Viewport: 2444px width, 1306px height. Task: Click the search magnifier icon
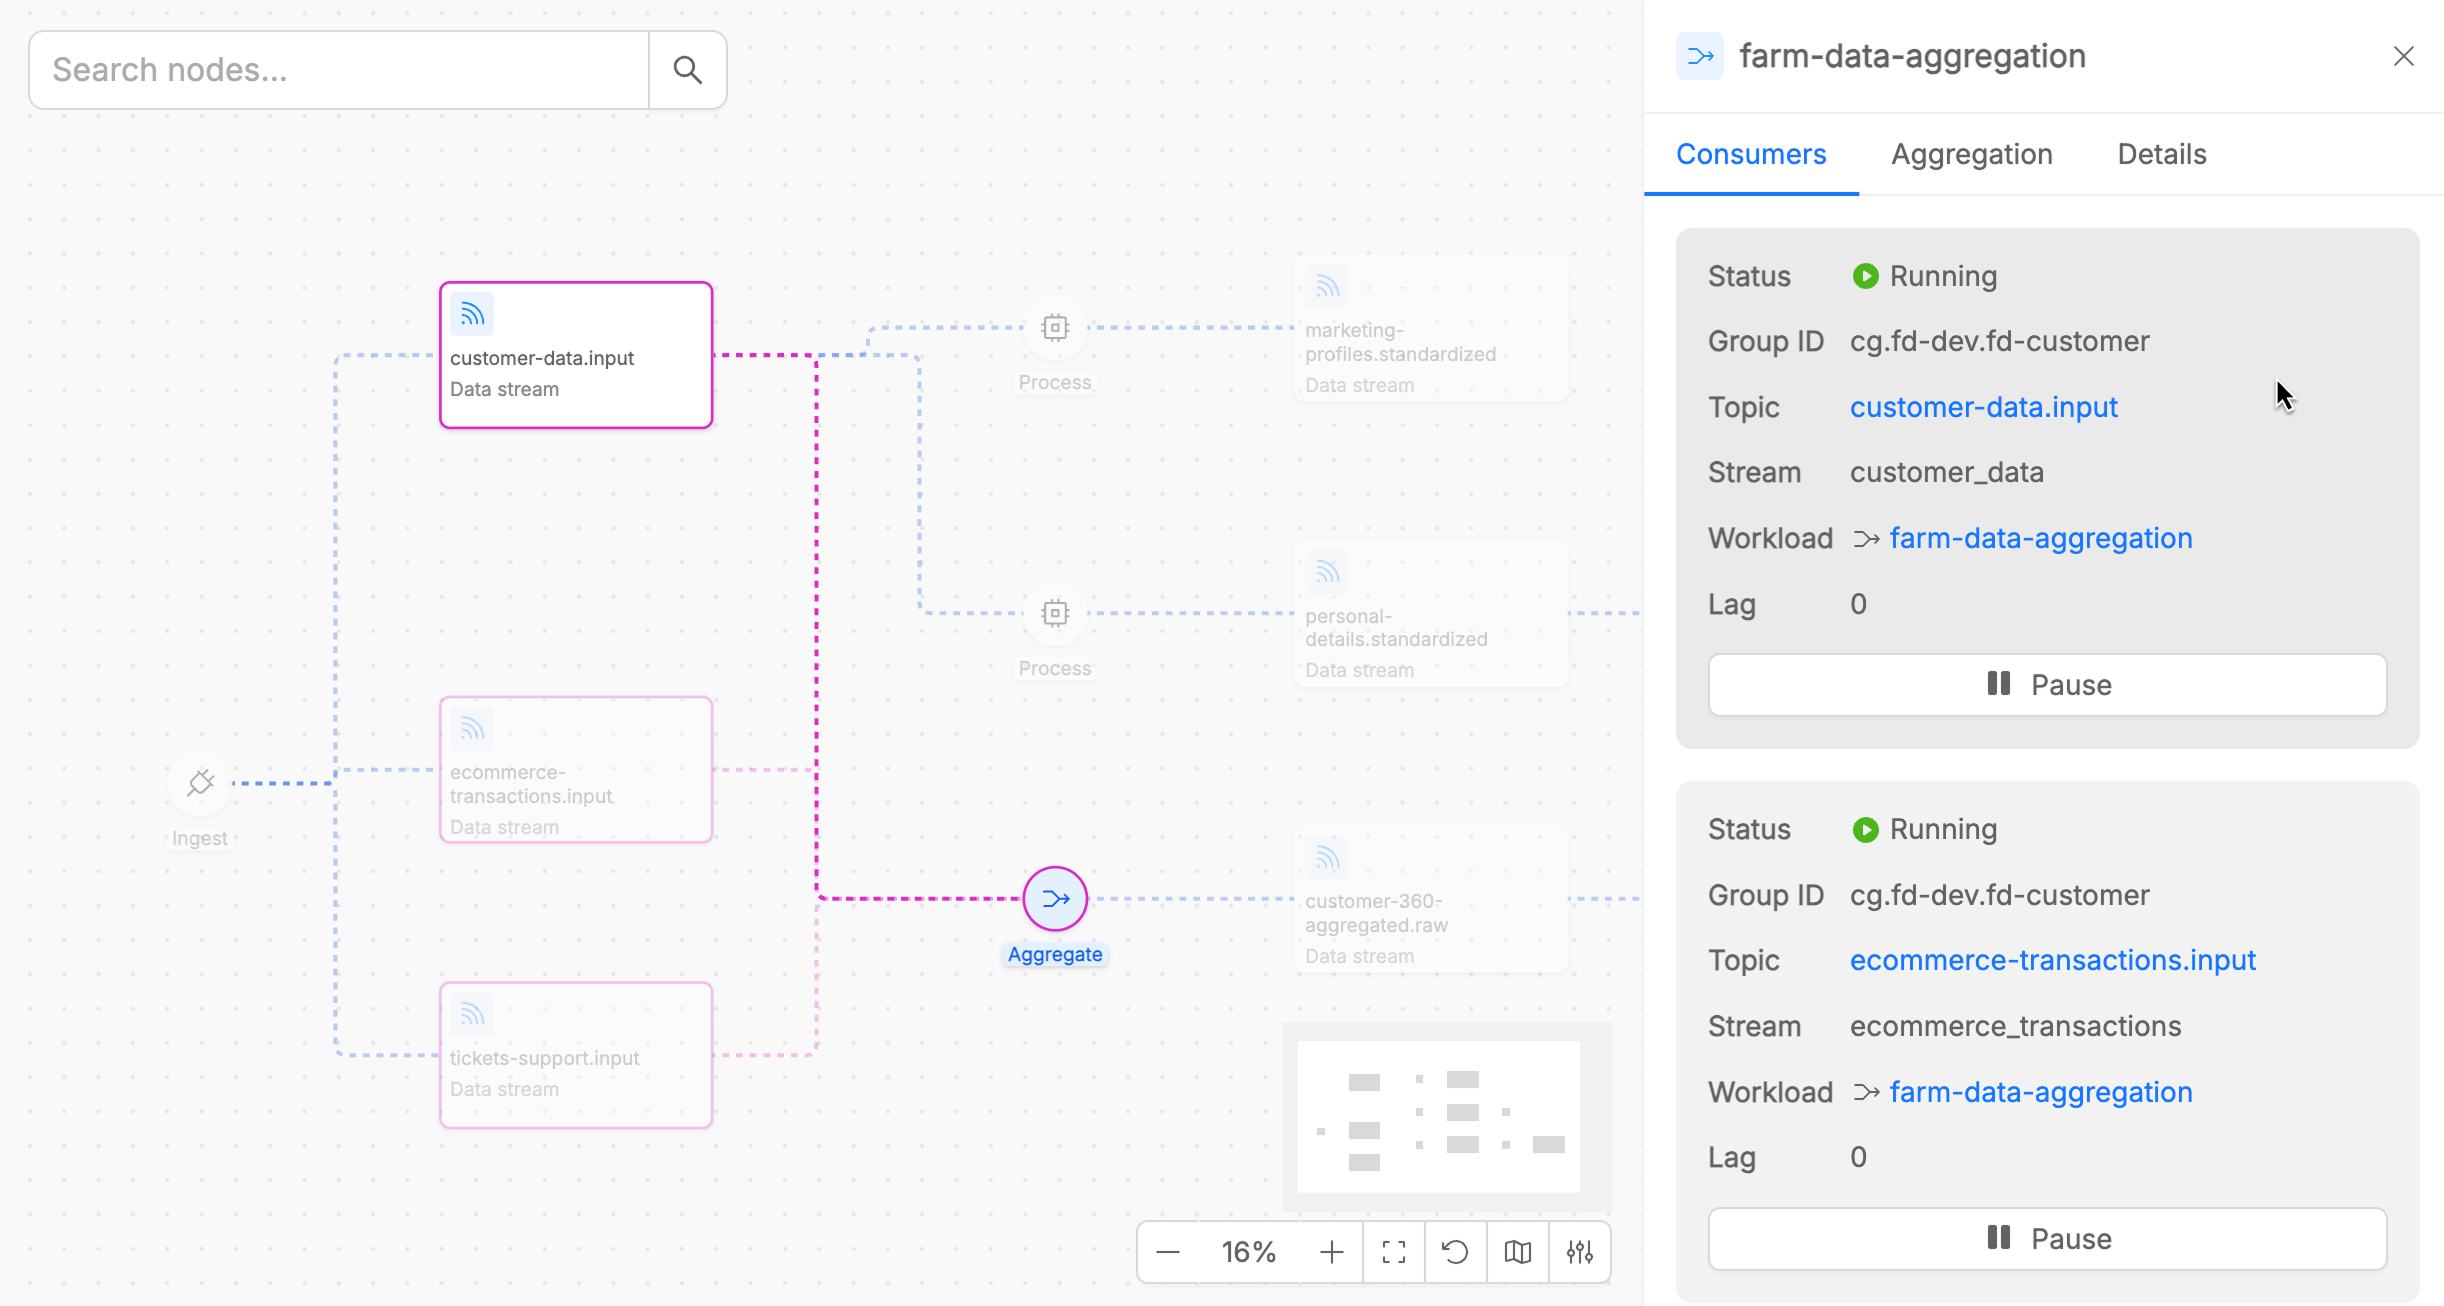tap(687, 70)
